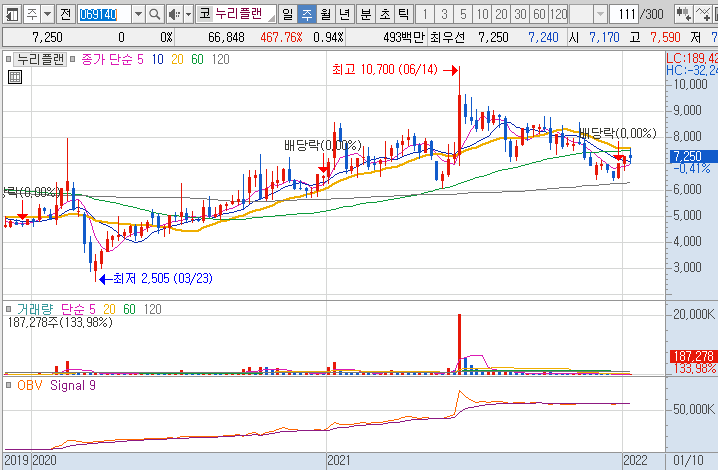This screenshot has height=470, width=718.
Task: Click the speaker sound alert icon
Action: tap(174, 15)
